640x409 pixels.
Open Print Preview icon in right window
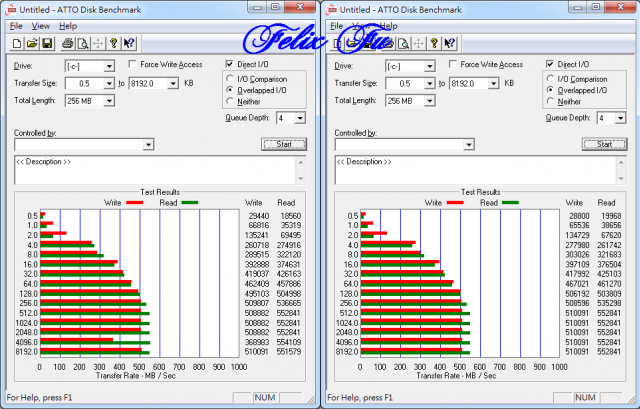click(x=403, y=43)
